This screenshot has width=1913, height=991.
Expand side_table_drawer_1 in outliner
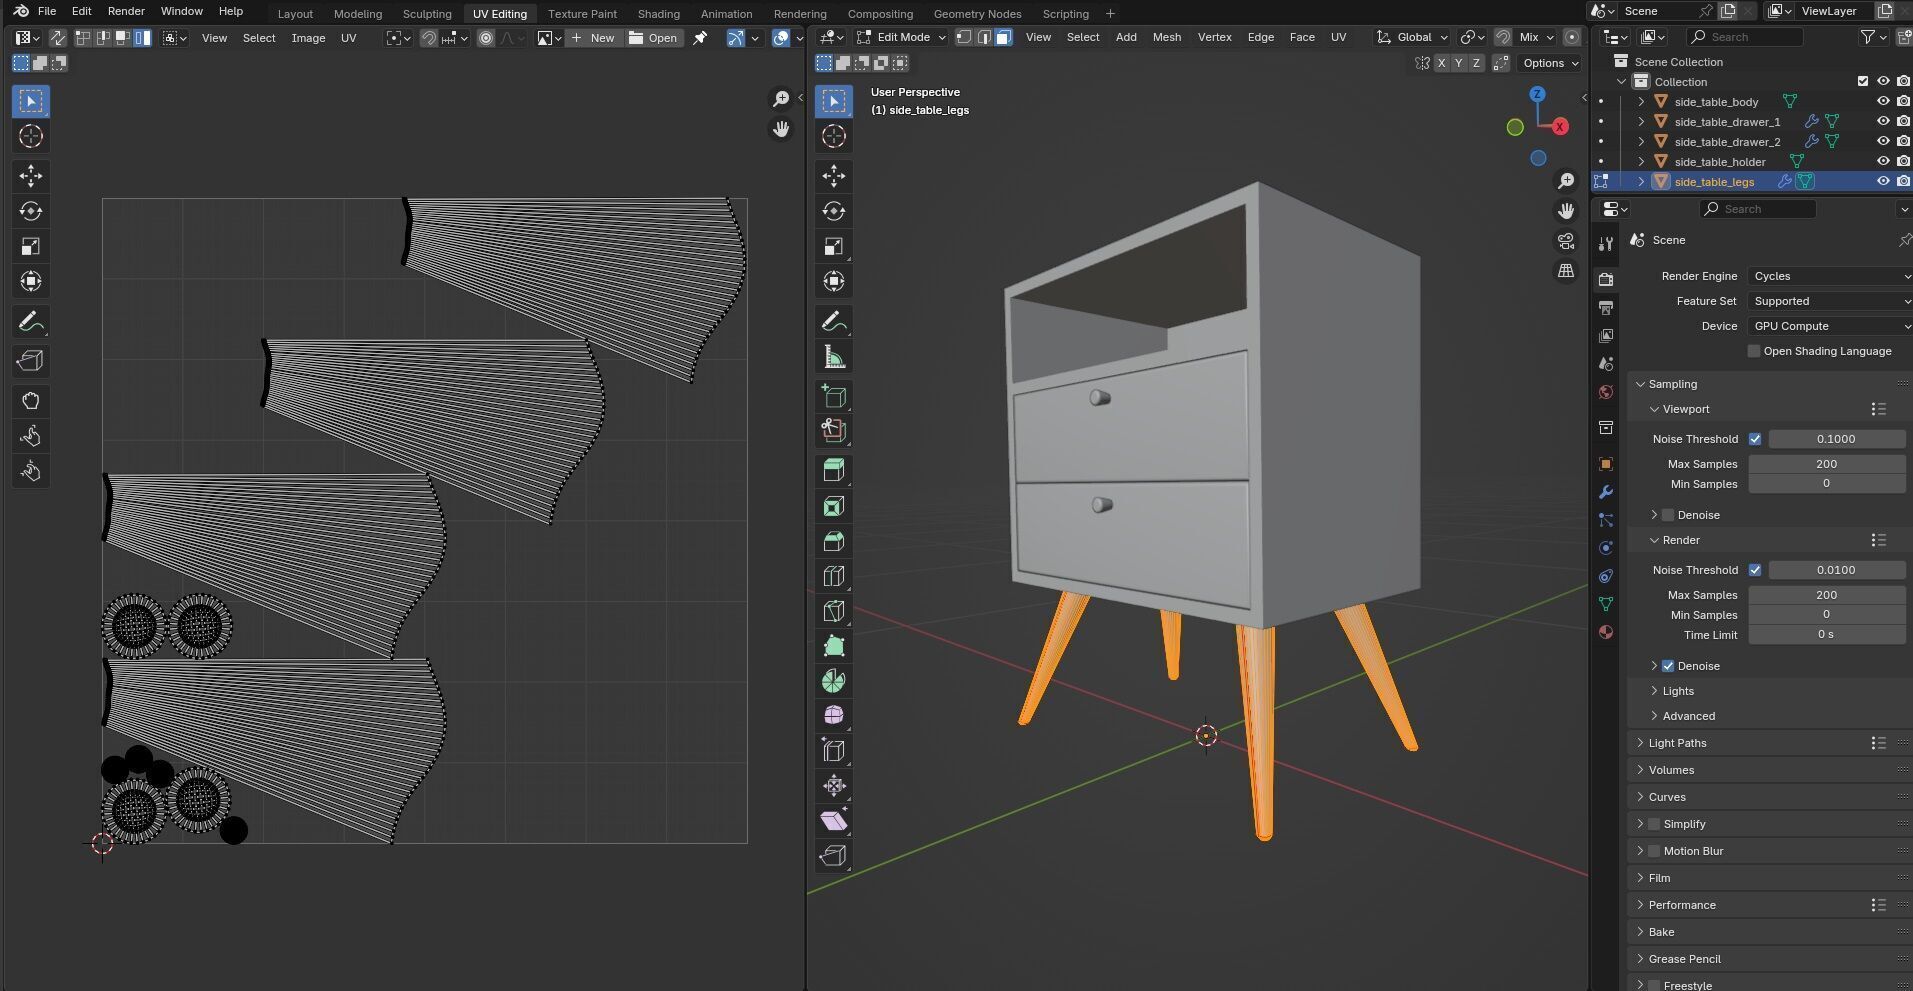[1641, 121]
